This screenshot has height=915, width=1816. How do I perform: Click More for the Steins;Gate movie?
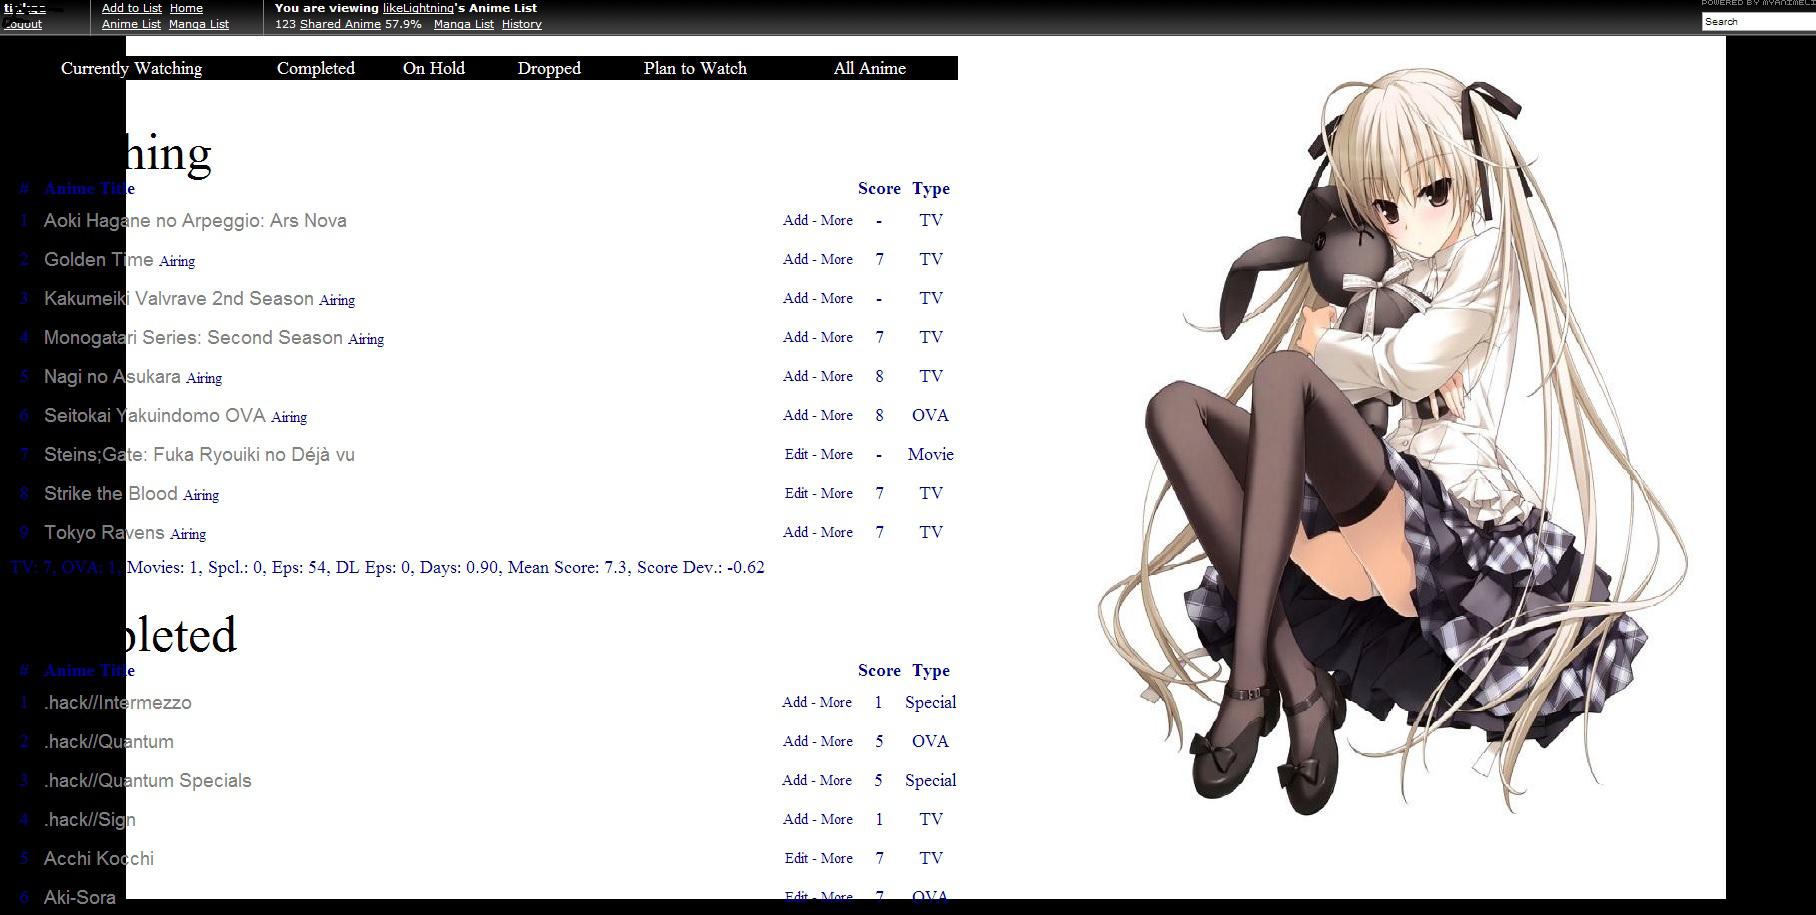pyautogui.click(x=837, y=454)
